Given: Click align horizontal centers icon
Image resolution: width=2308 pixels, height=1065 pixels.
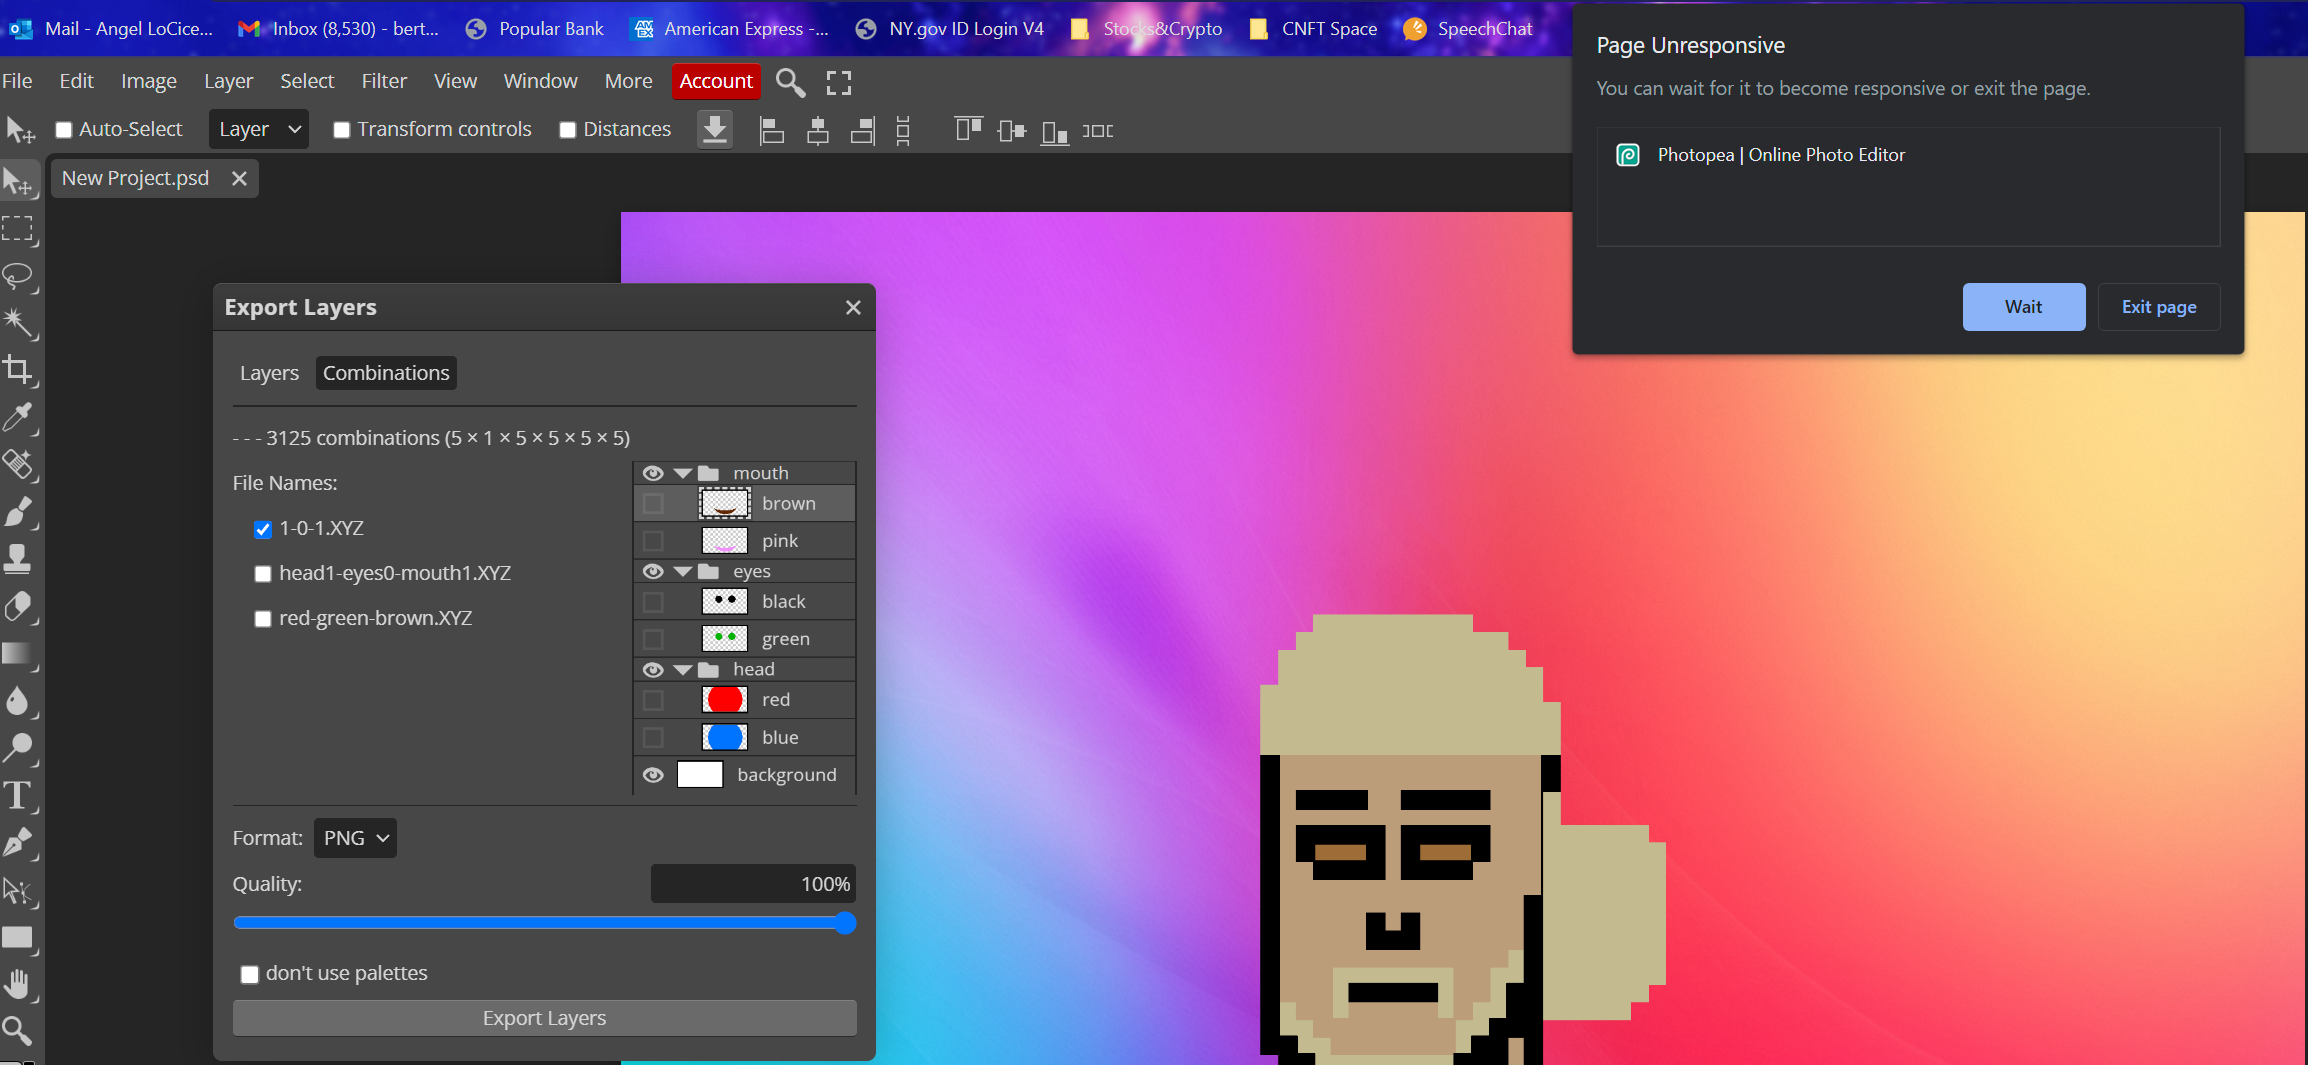Looking at the screenshot, I should [818, 131].
